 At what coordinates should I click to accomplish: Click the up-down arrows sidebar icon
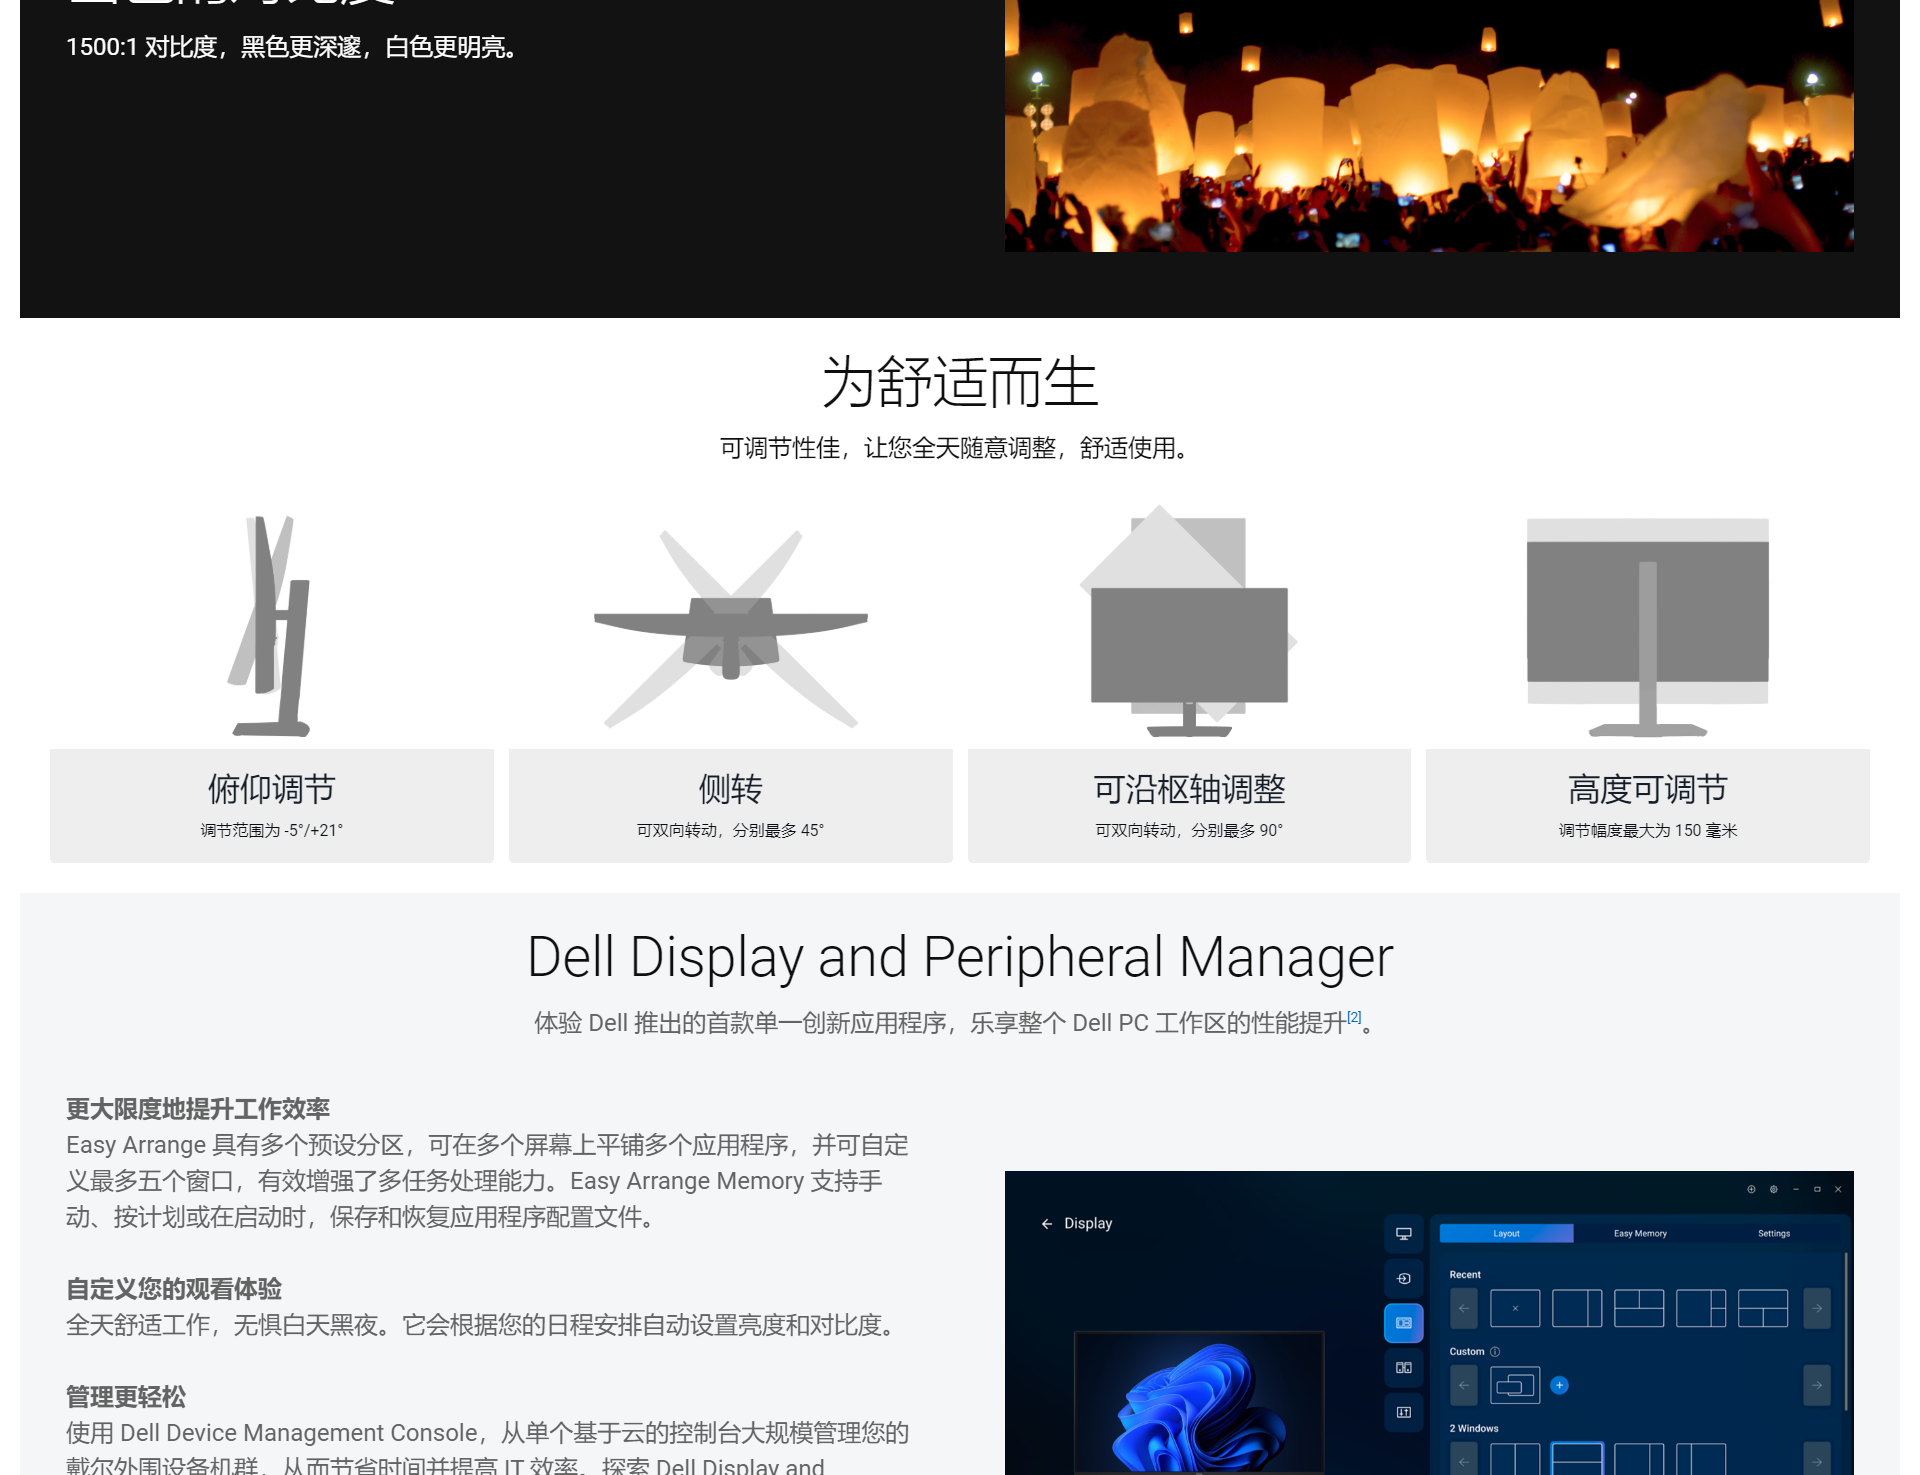[x=1403, y=1412]
